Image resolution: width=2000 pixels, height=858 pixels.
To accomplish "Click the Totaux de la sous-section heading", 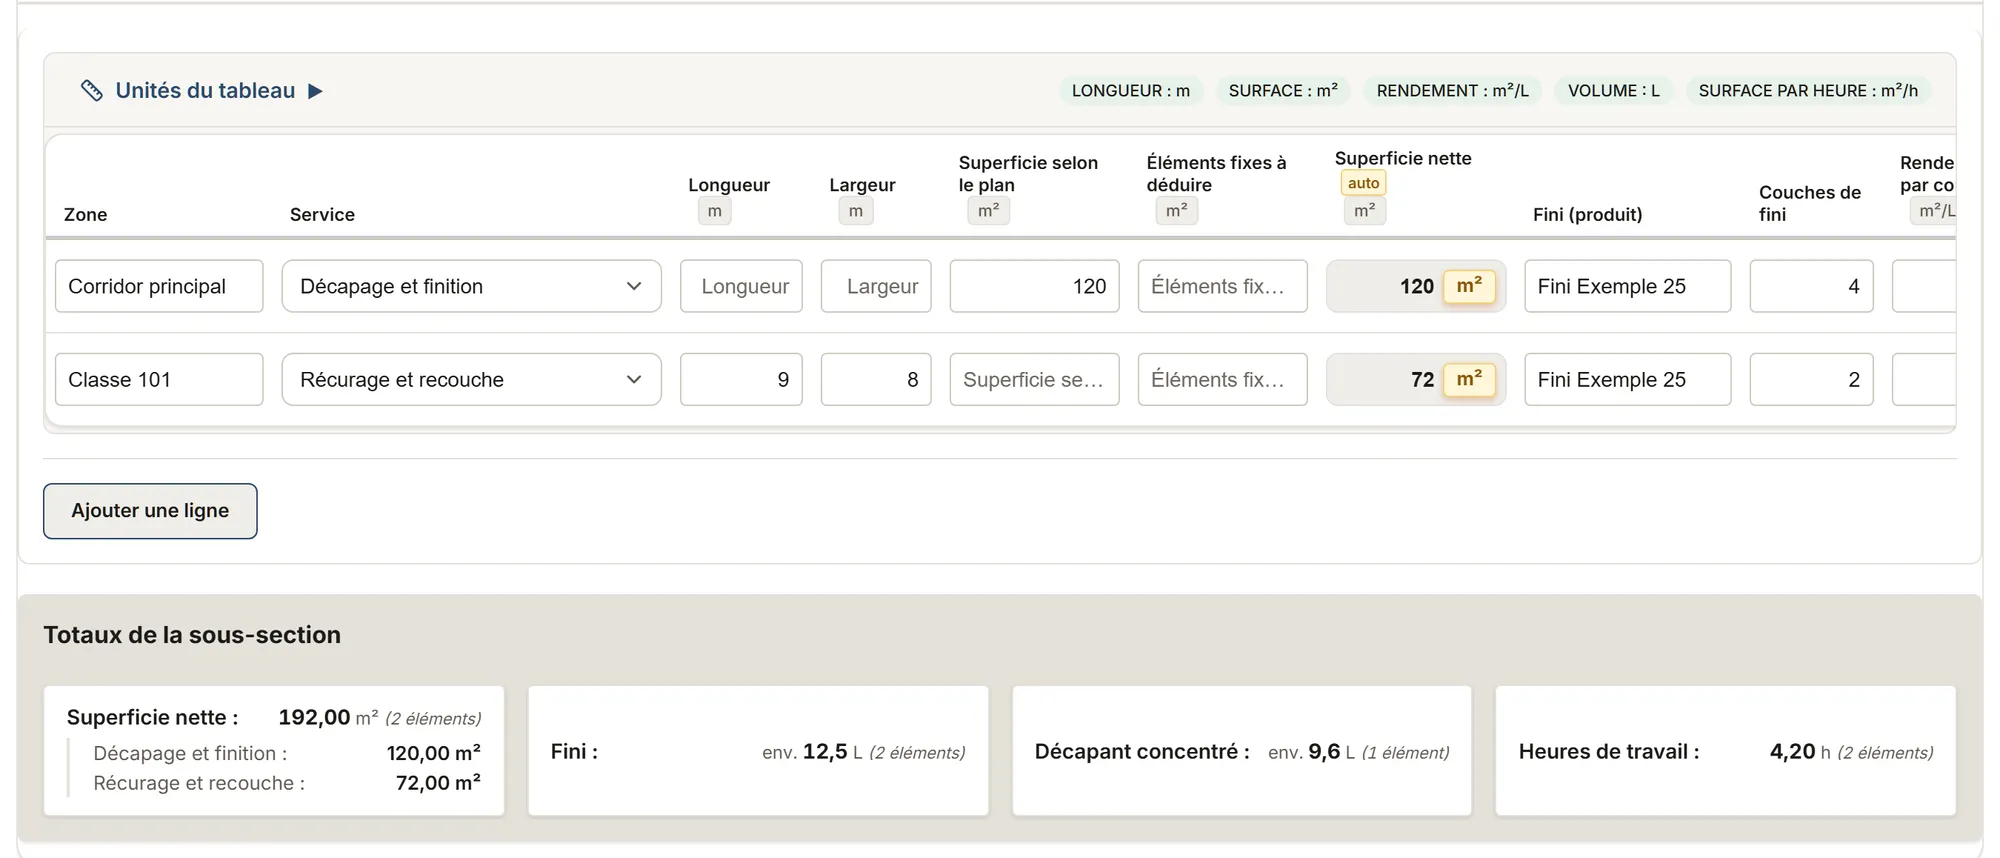I will (x=192, y=635).
